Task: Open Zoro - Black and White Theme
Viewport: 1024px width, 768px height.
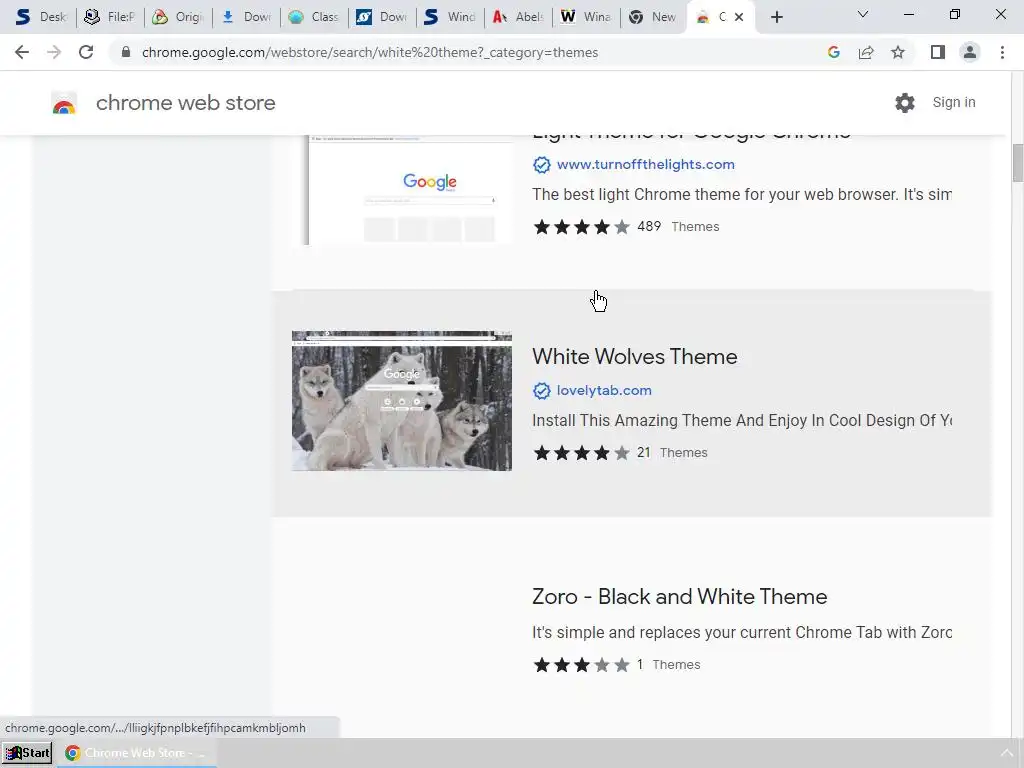Action: coord(679,597)
